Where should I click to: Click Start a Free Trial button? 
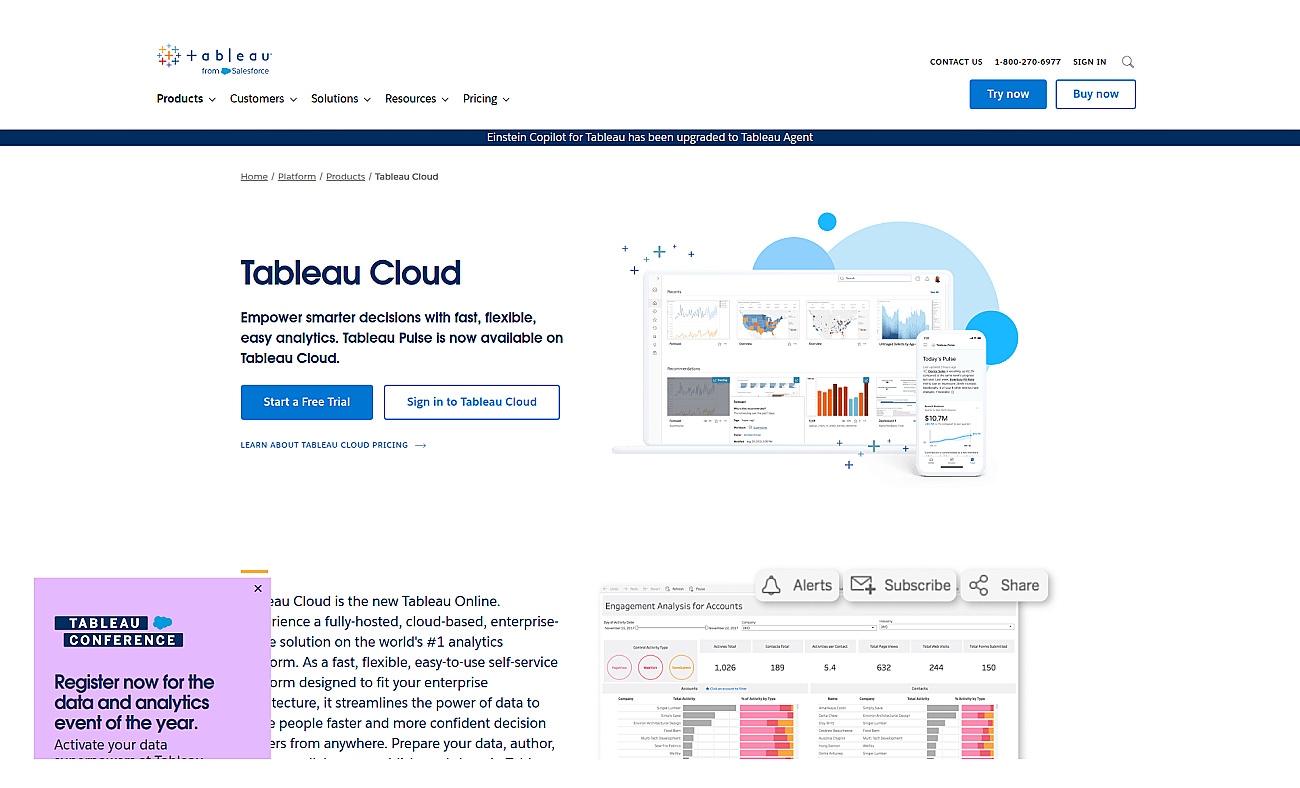(x=307, y=402)
